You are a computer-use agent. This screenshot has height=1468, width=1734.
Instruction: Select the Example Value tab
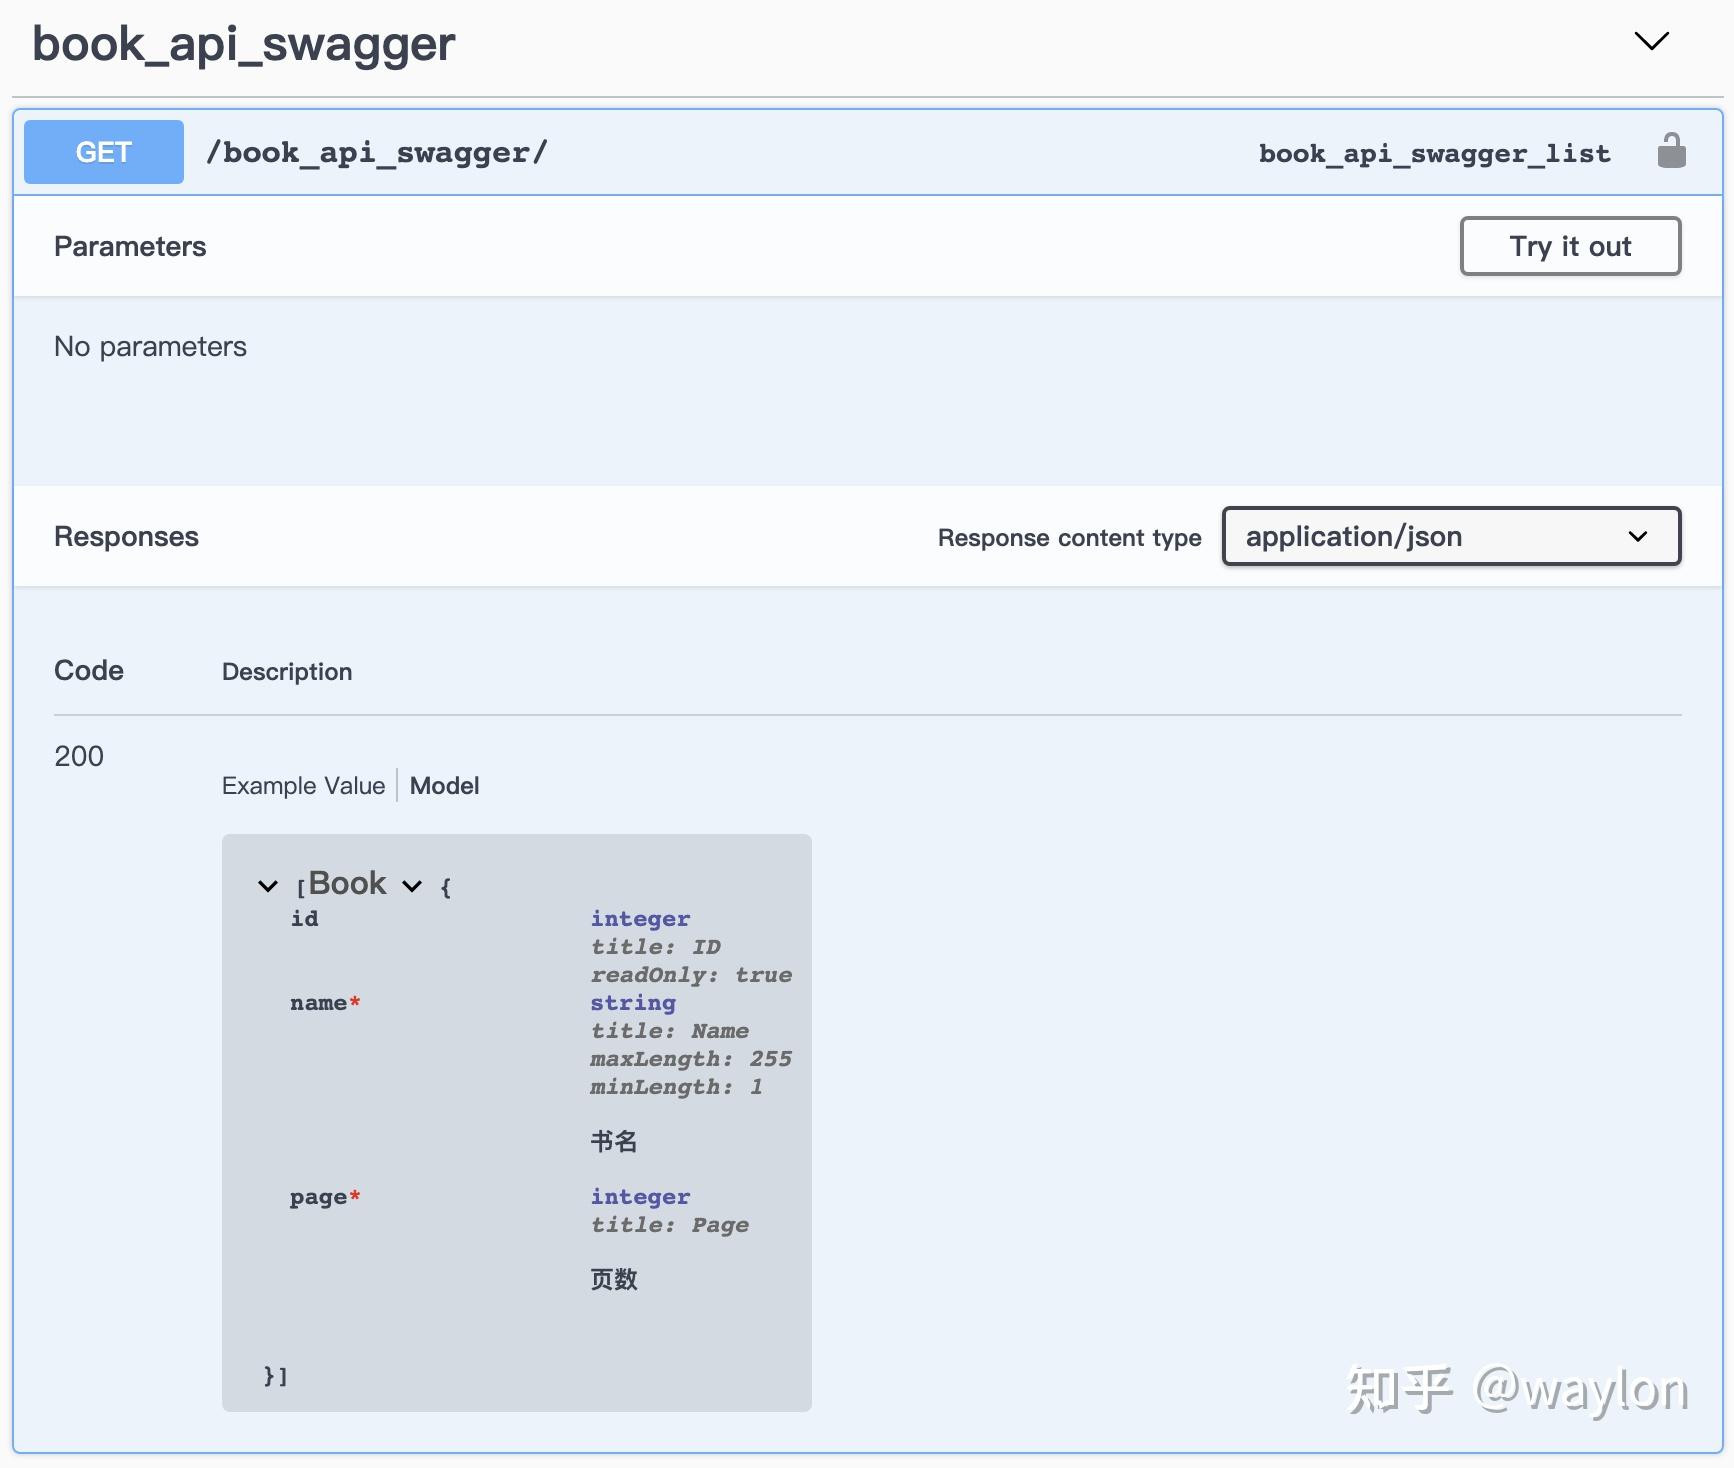coord(303,785)
